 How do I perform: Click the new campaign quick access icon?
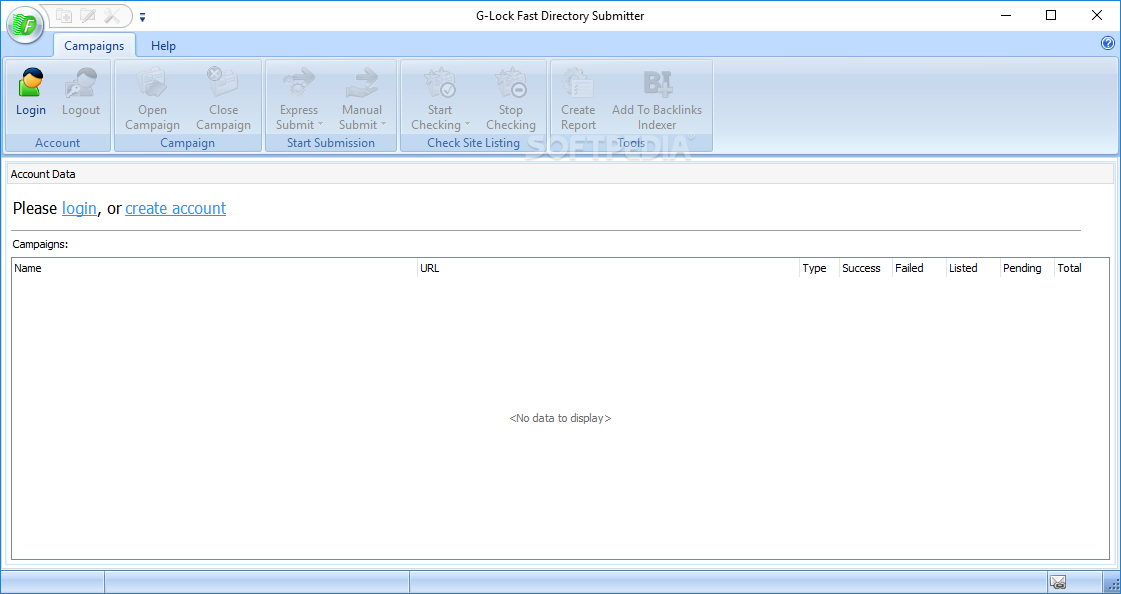coord(64,15)
